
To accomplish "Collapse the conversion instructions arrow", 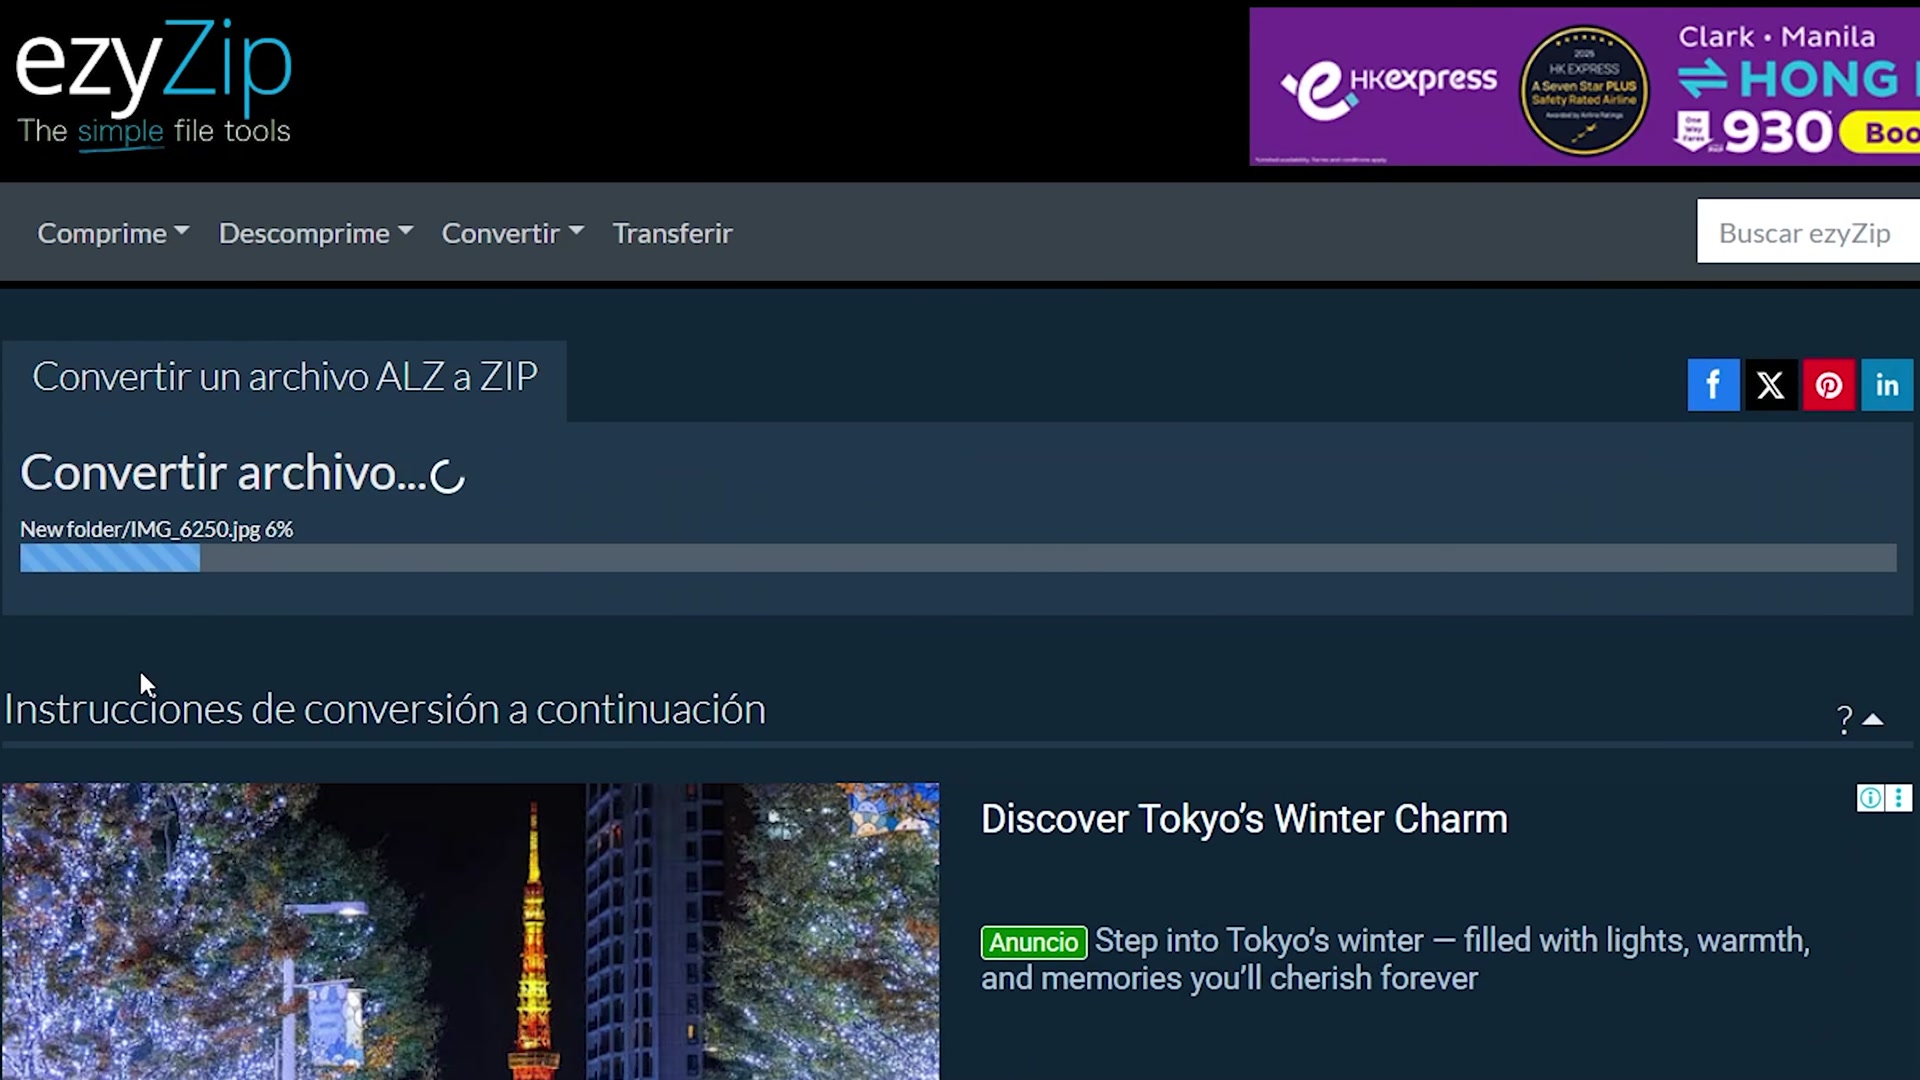I will tap(1874, 719).
